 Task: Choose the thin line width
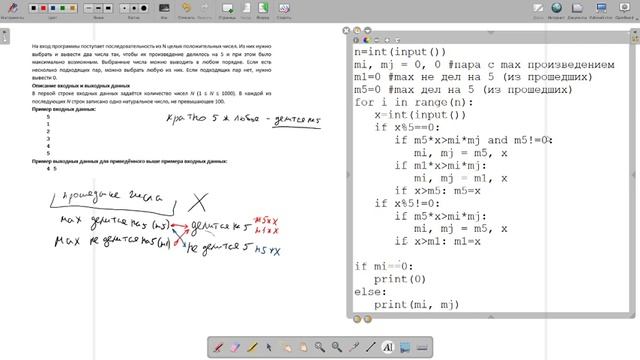pos(89,8)
